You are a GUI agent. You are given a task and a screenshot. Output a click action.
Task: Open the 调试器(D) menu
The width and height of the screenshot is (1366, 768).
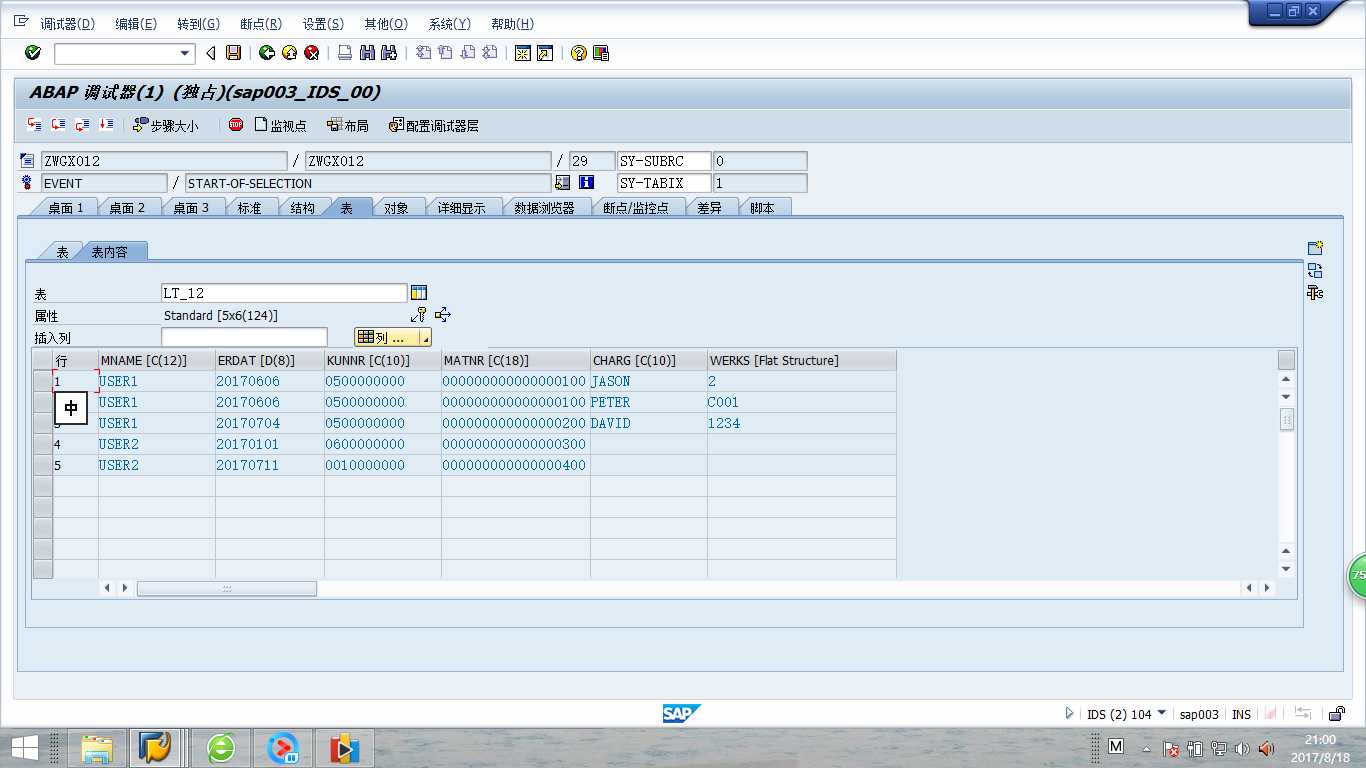pyautogui.click(x=67, y=24)
